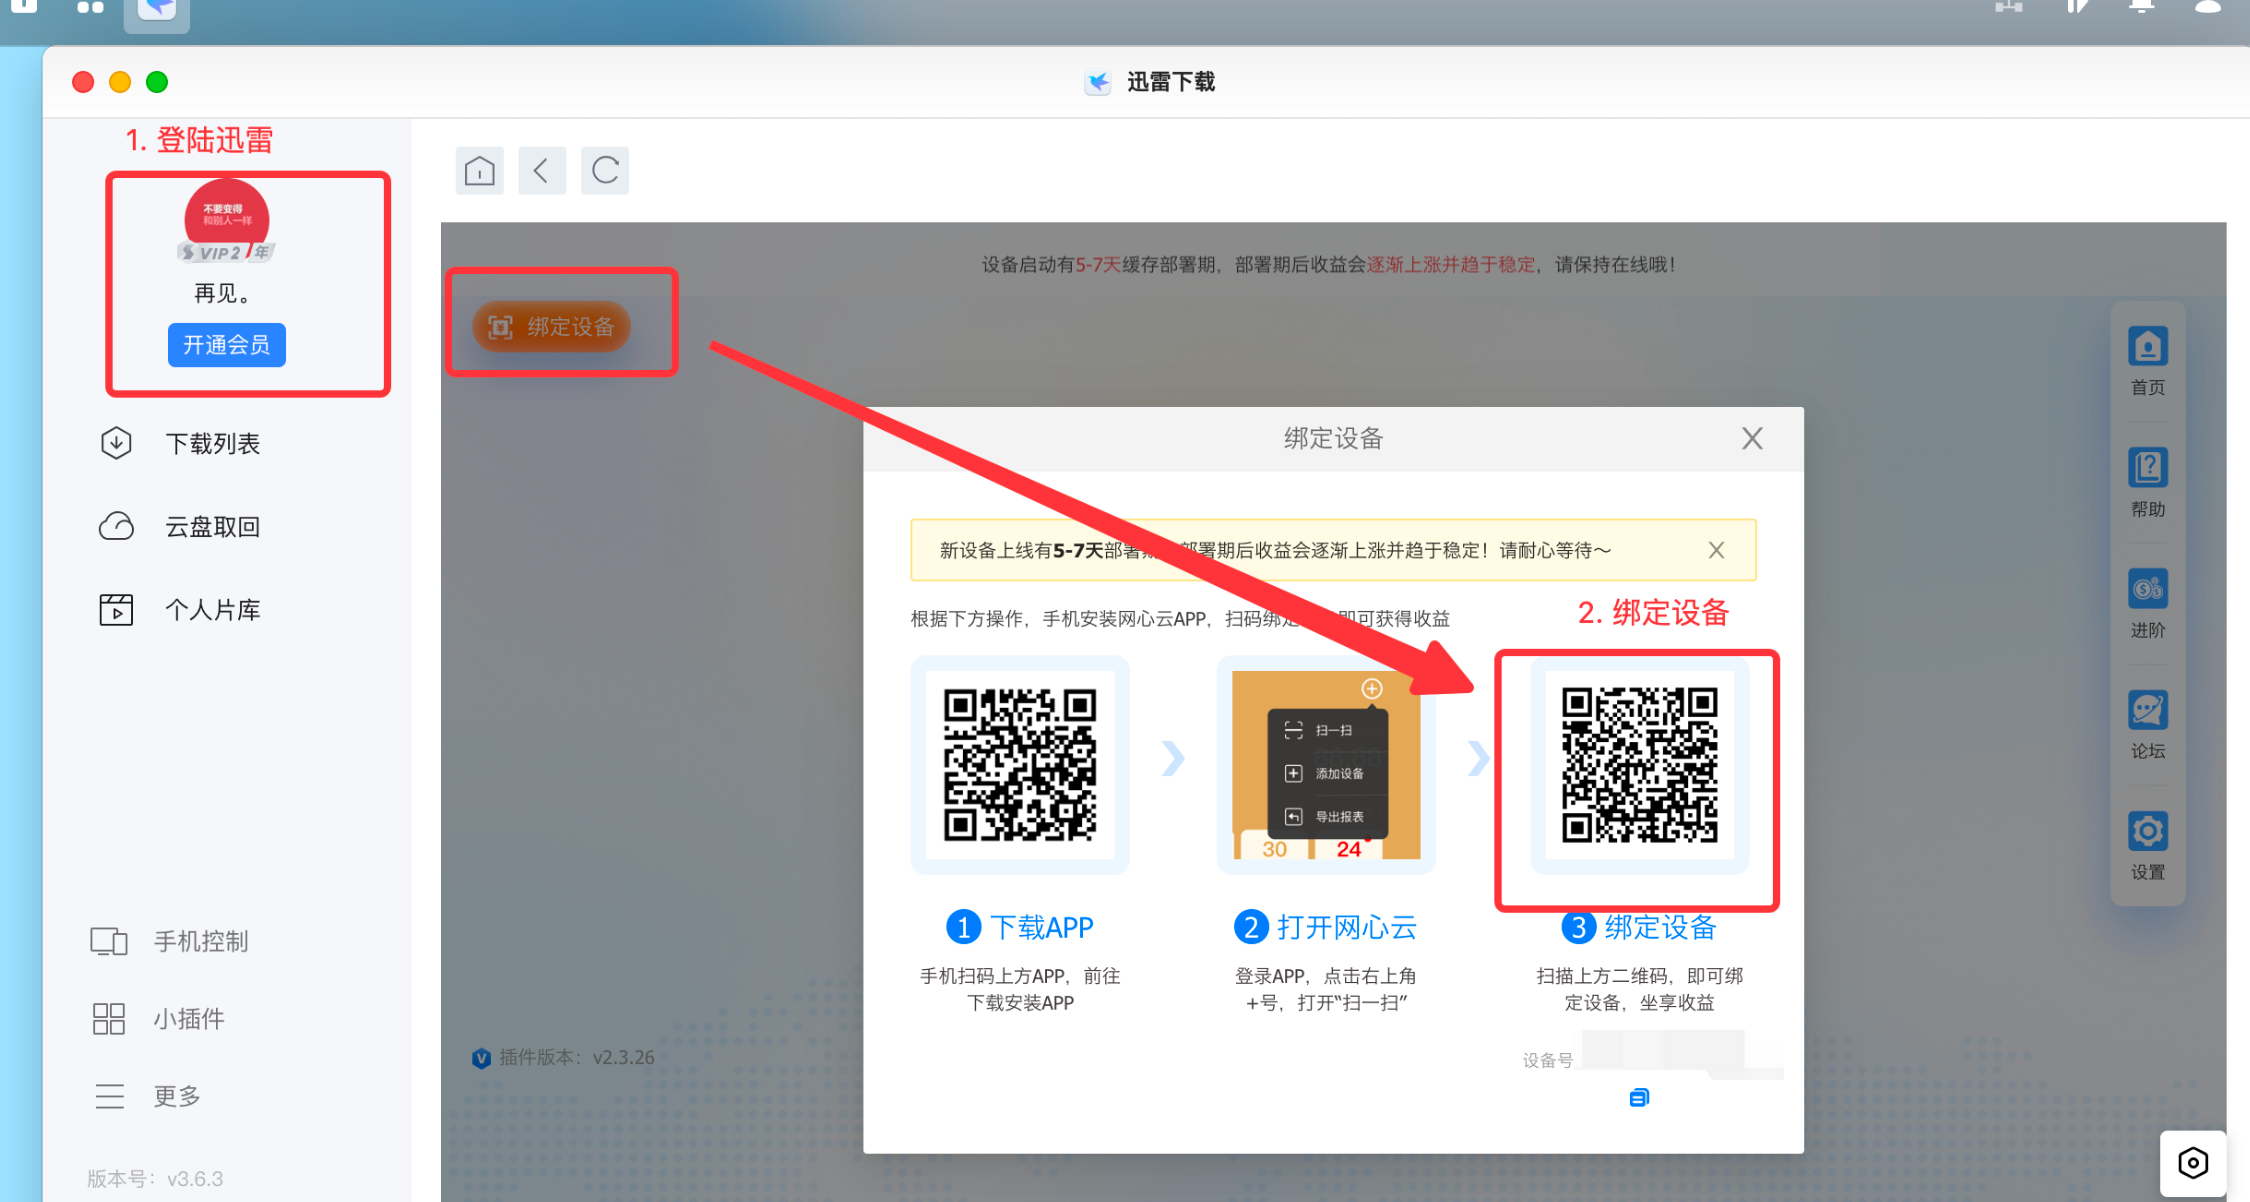Open the 帮助 help icon
The width and height of the screenshot is (2250, 1202).
2147,469
